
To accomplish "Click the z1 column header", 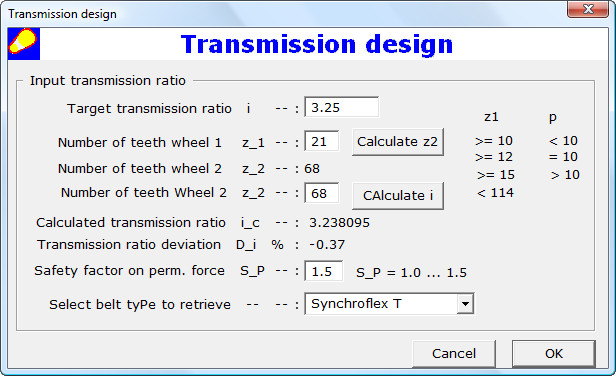I will click(x=491, y=117).
